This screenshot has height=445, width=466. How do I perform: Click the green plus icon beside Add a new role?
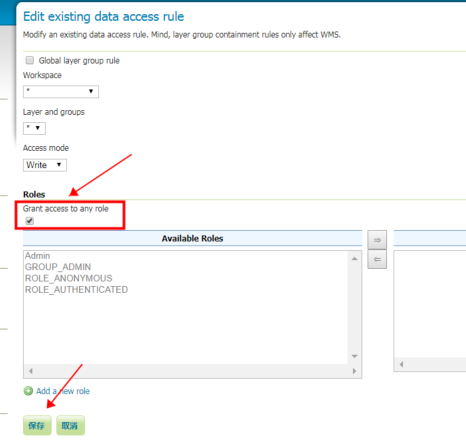click(28, 391)
